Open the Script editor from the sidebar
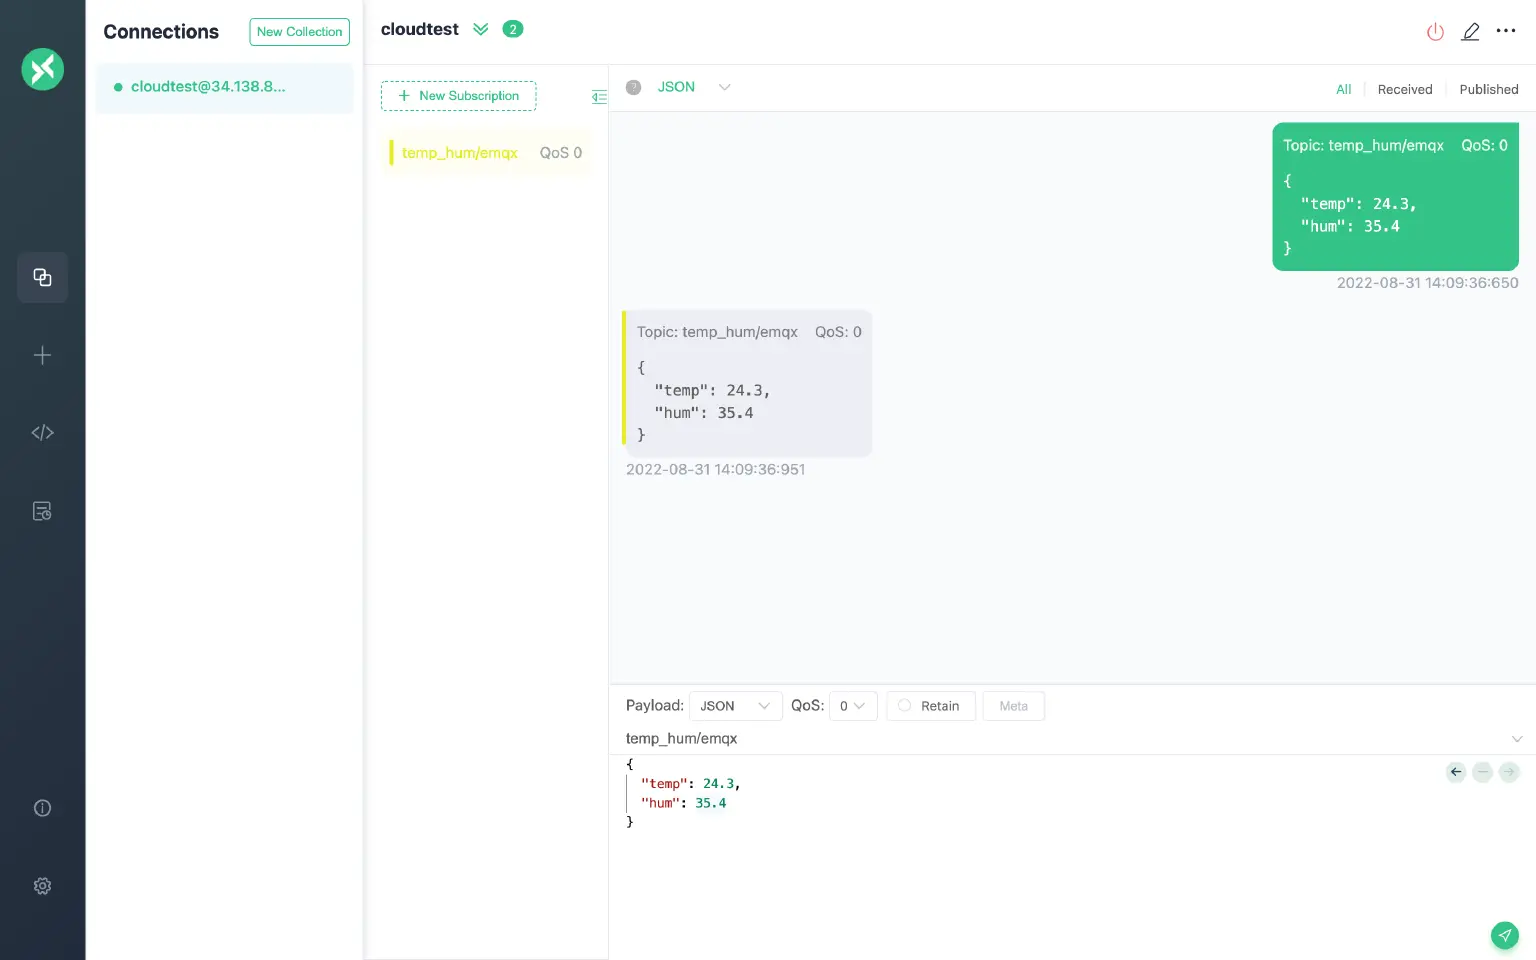Viewport: 1536px width, 960px height. click(x=42, y=432)
